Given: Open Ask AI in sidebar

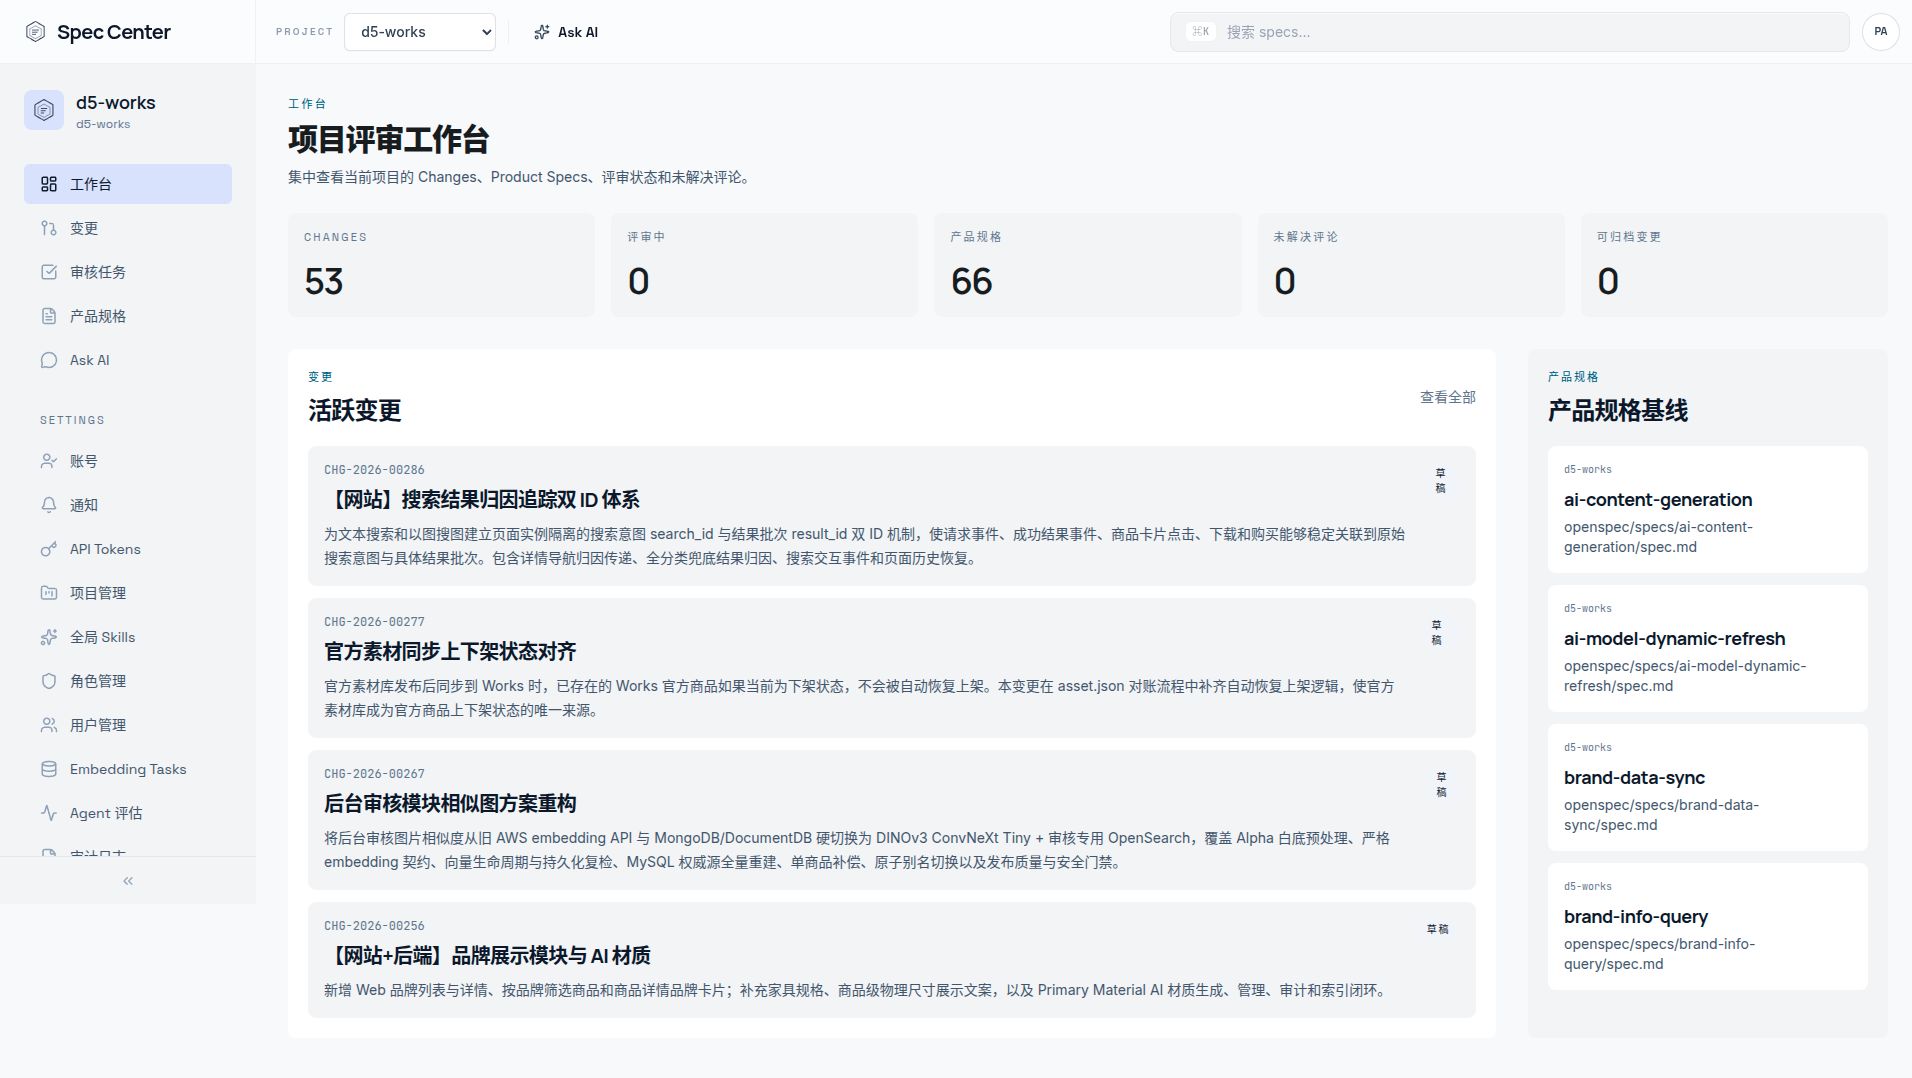Looking at the screenshot, I should click(x=128, y=360).
